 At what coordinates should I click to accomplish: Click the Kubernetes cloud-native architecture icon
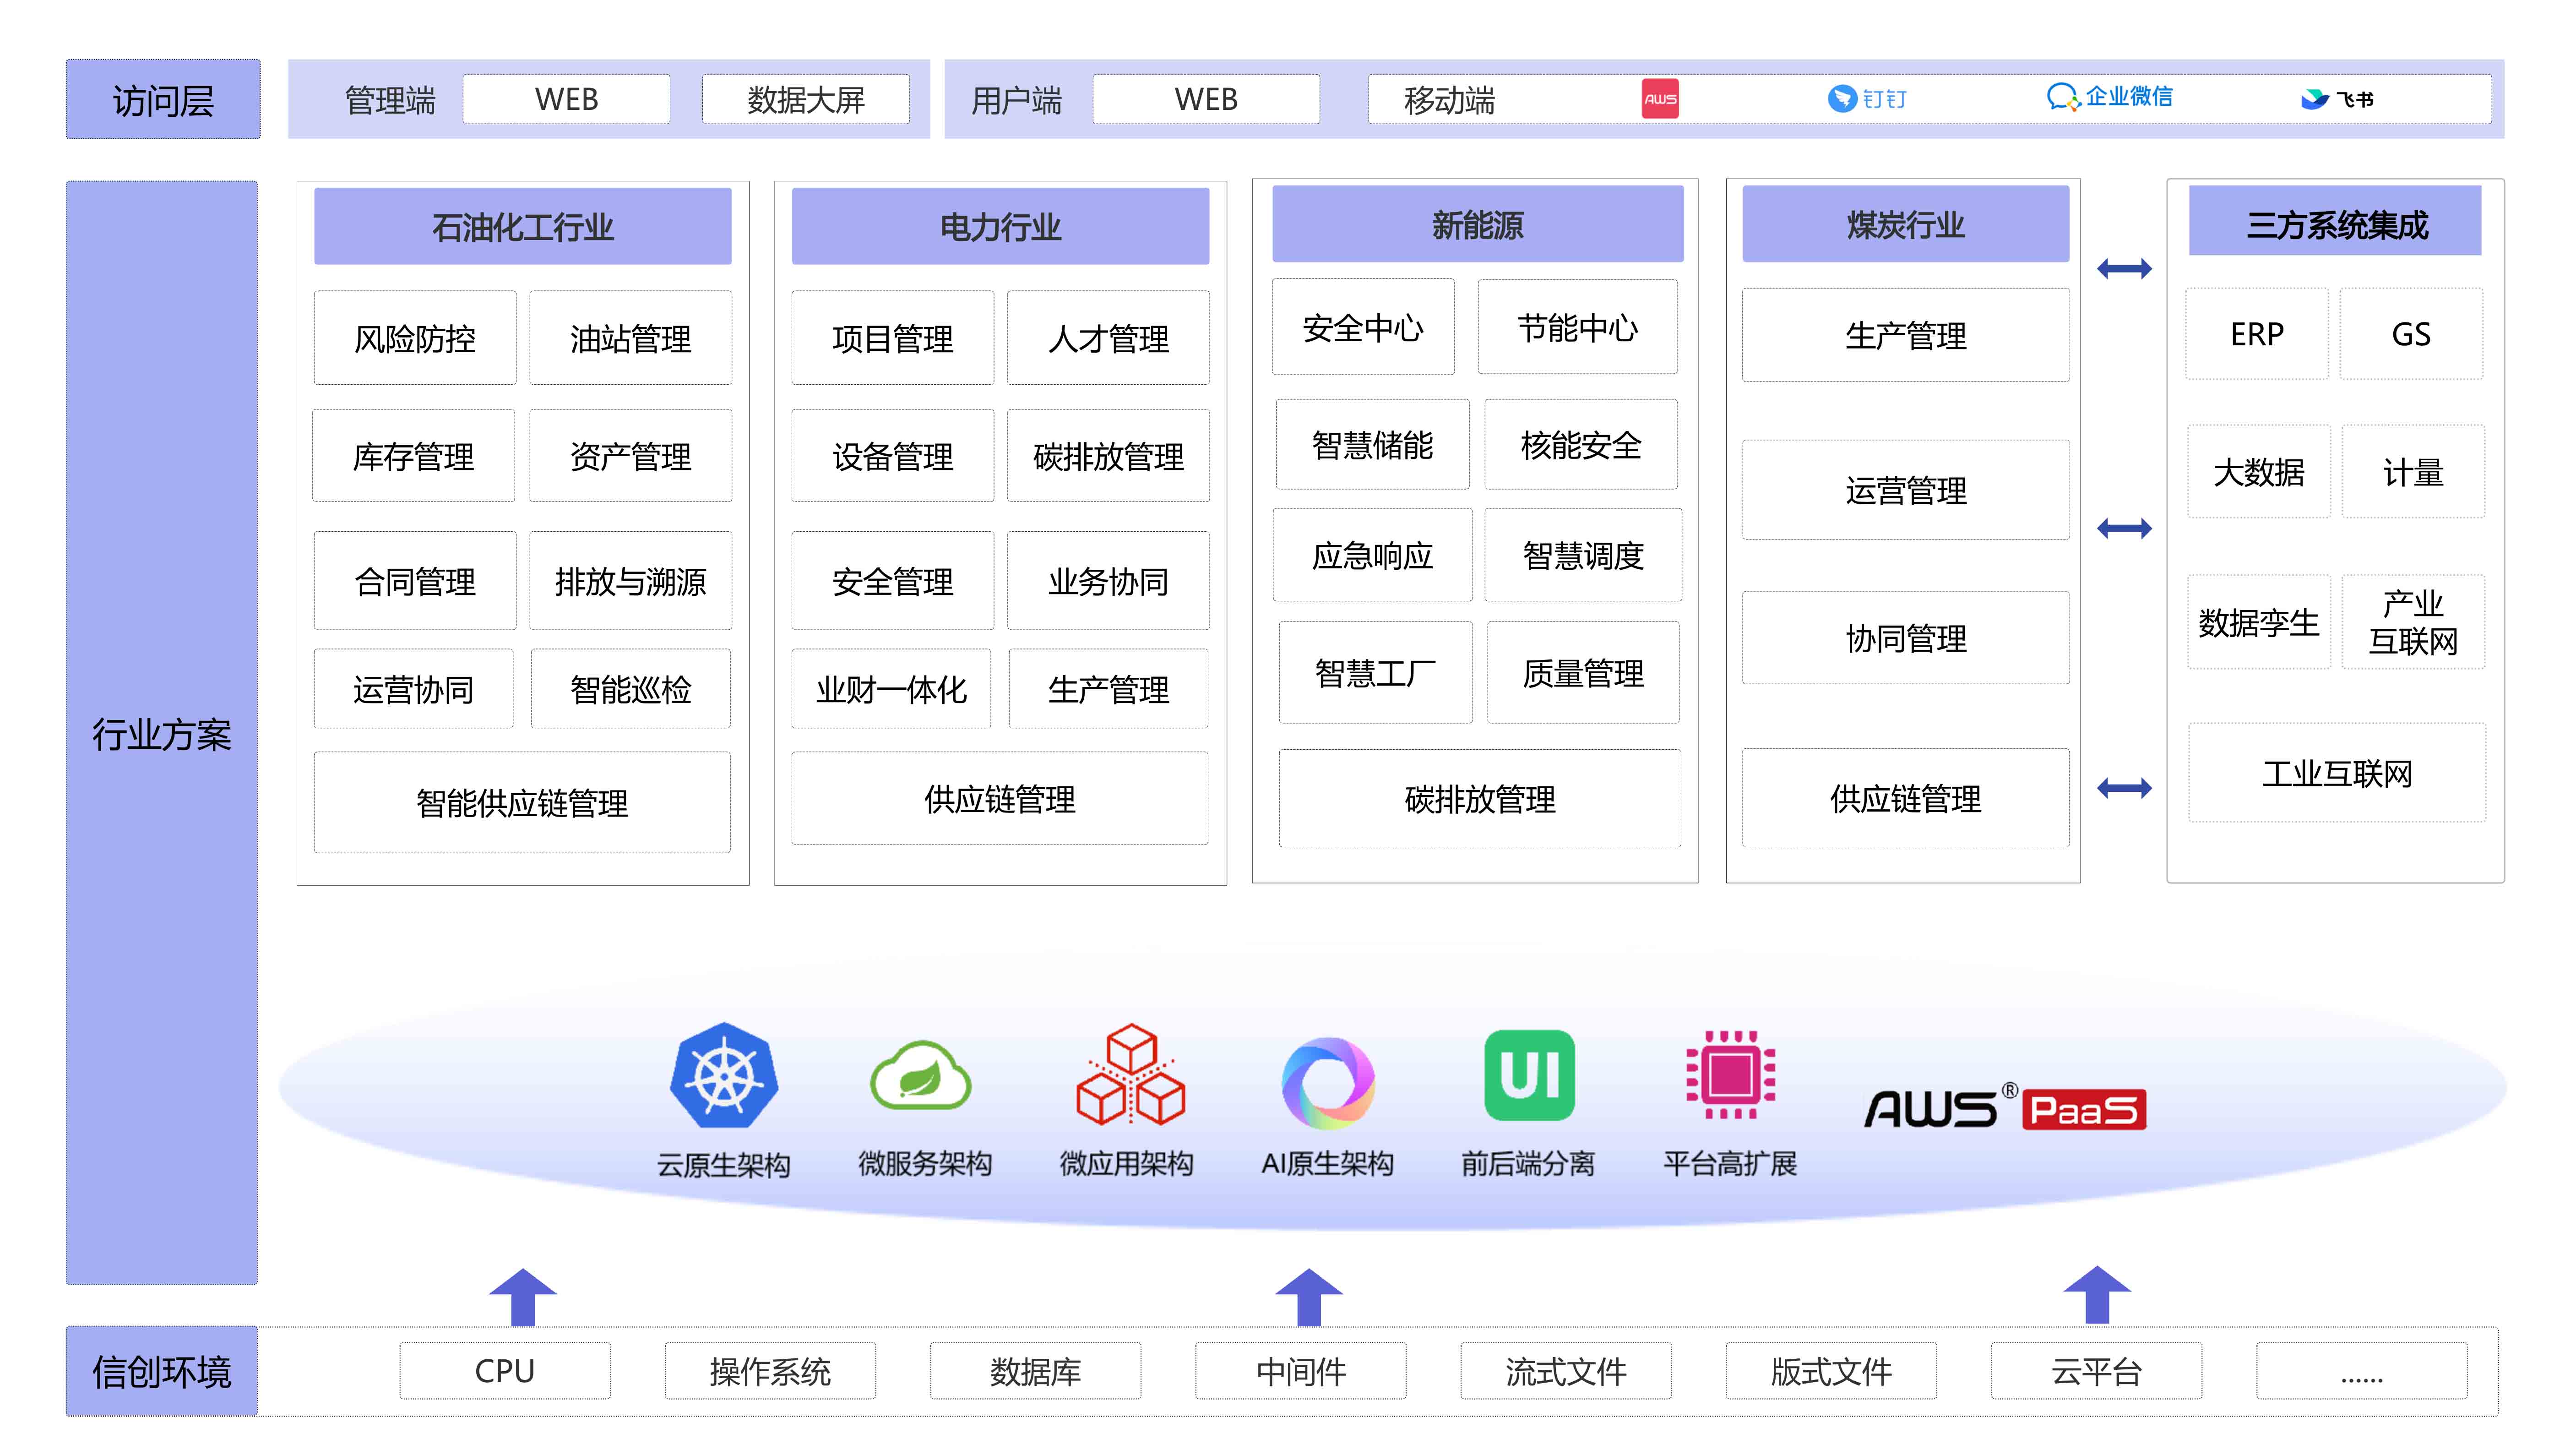click(x=724, y=1075)
